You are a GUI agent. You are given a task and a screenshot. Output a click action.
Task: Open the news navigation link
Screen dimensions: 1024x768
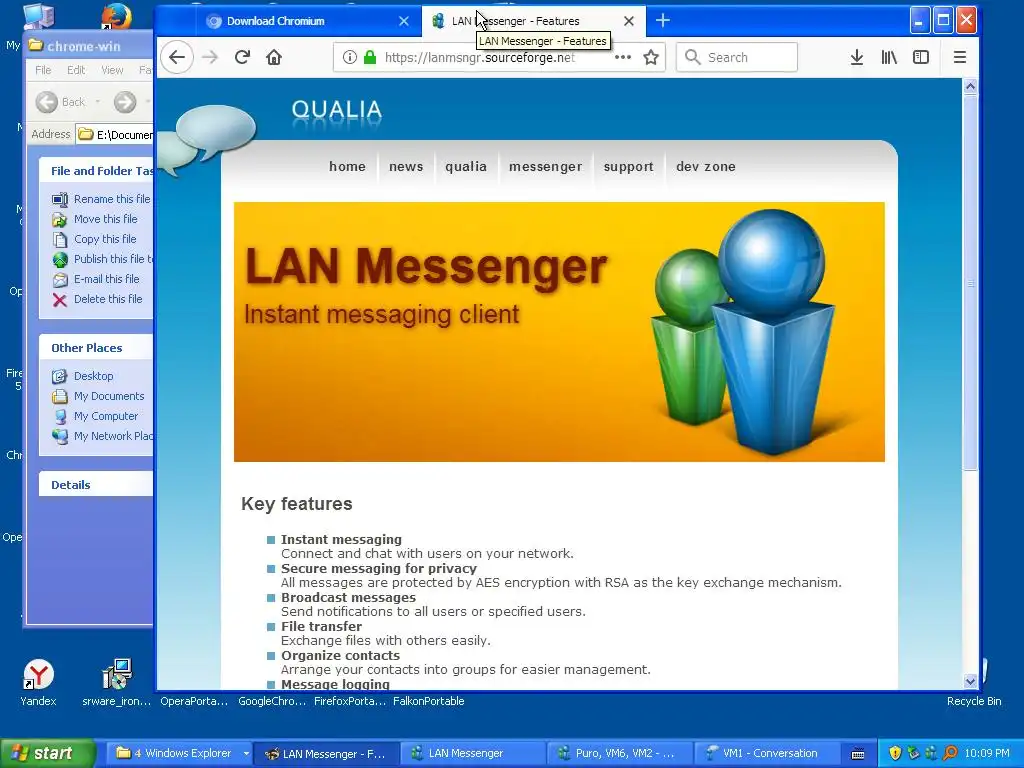pos(406,167)
